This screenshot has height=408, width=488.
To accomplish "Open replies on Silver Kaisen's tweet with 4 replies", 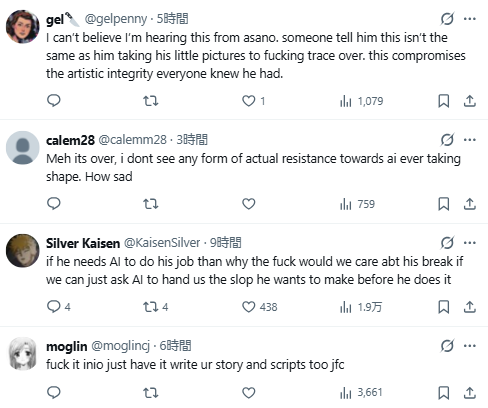I will pyautogui.click(x=59, y=307).
